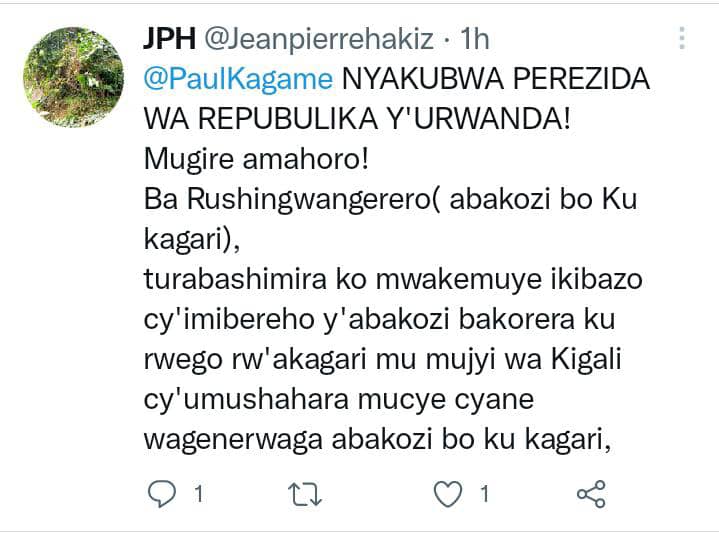Select the 'Mugire amahoro!' line
Viewport: 719px width, 533px height.
tap(256, 159)
